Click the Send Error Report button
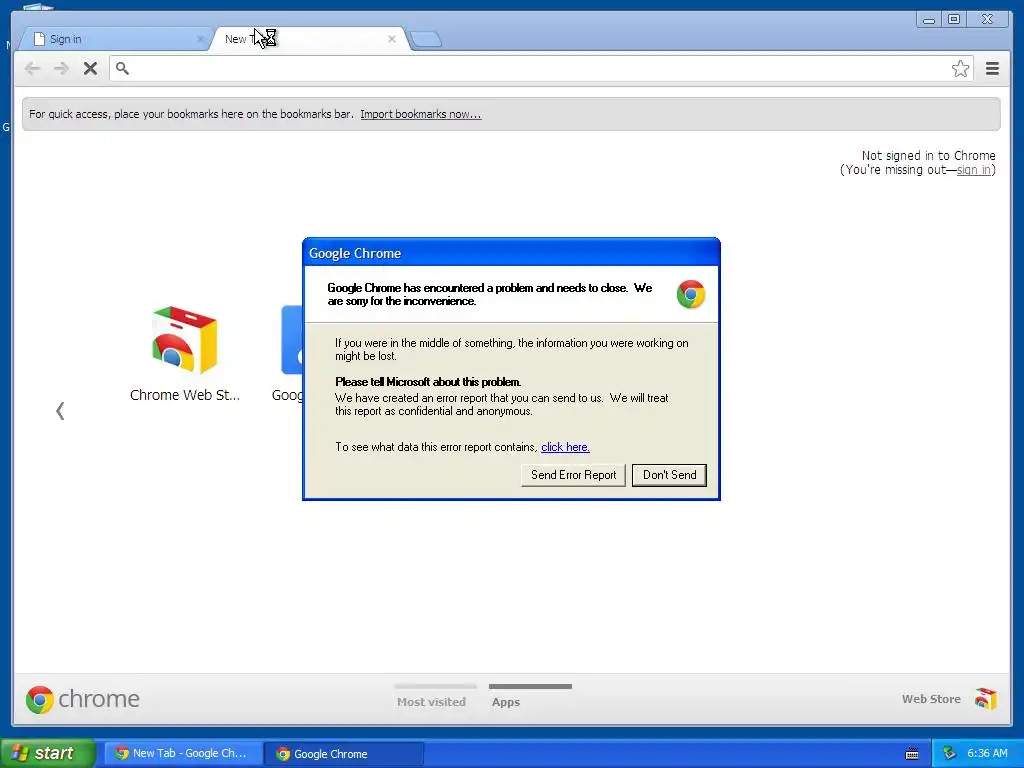This screenshot has width=1024, height=768. (x=573, y=475)
